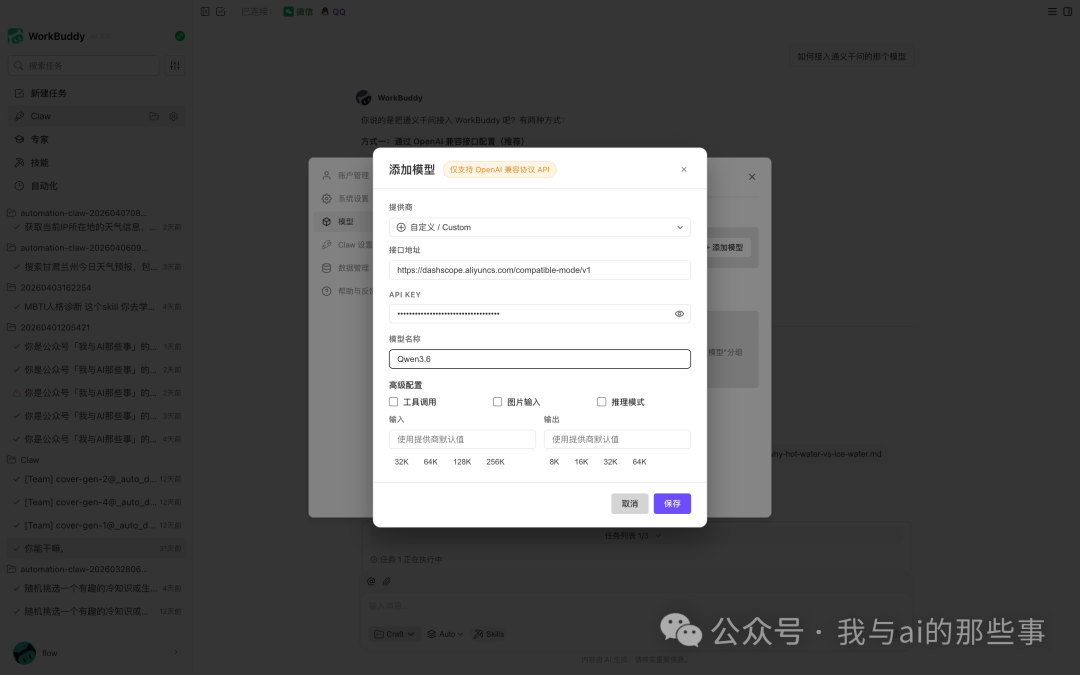Expand the 任务列表 1/3 chevron
Viewport: 1080px width, 675px height.
point(658,535)
